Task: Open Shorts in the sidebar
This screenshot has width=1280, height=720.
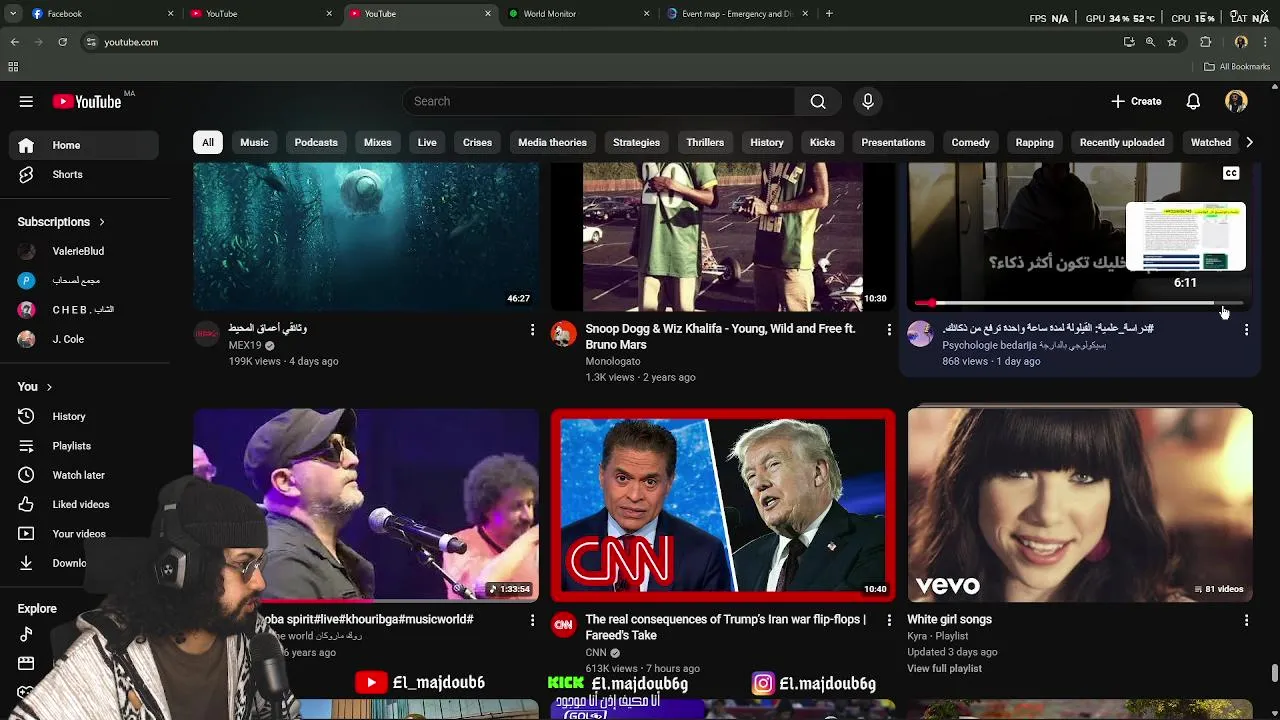Action: [x=84, y=174]
